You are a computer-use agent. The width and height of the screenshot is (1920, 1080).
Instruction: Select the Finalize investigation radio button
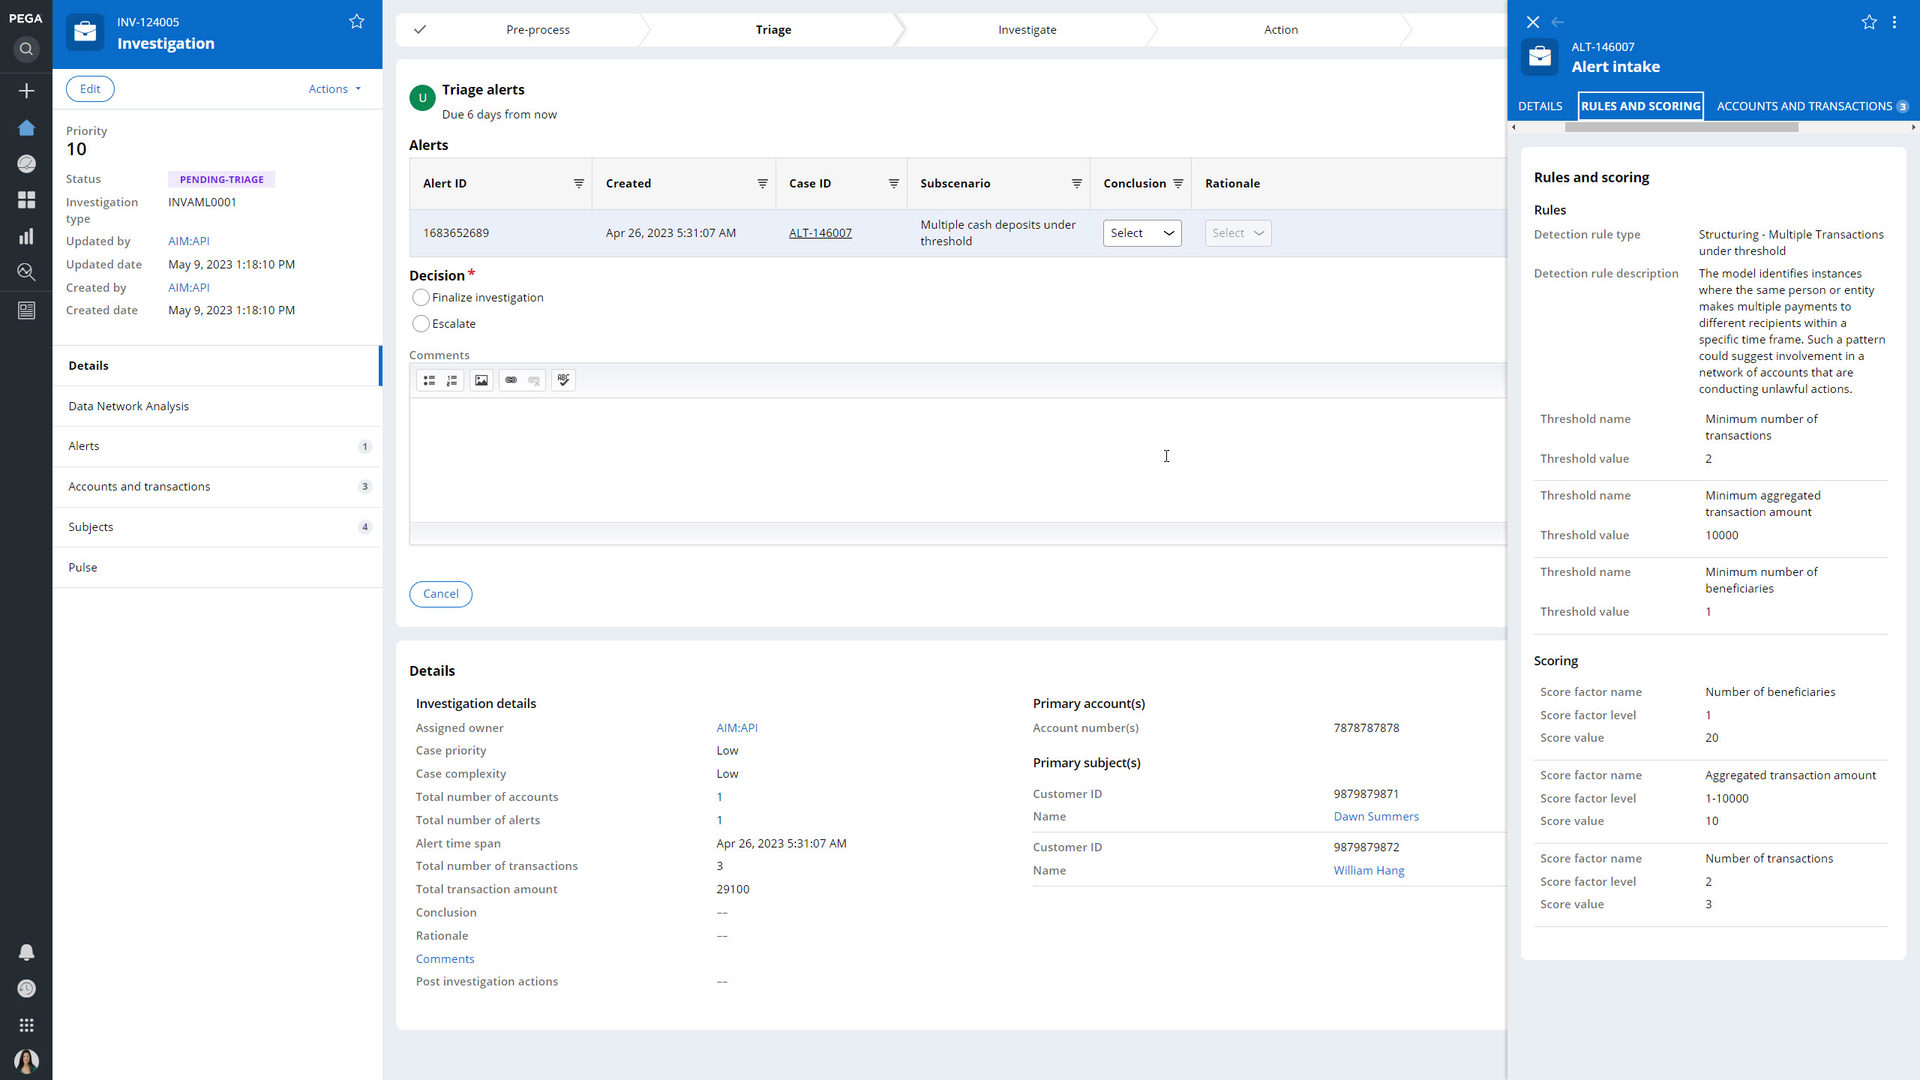(421, 297)
